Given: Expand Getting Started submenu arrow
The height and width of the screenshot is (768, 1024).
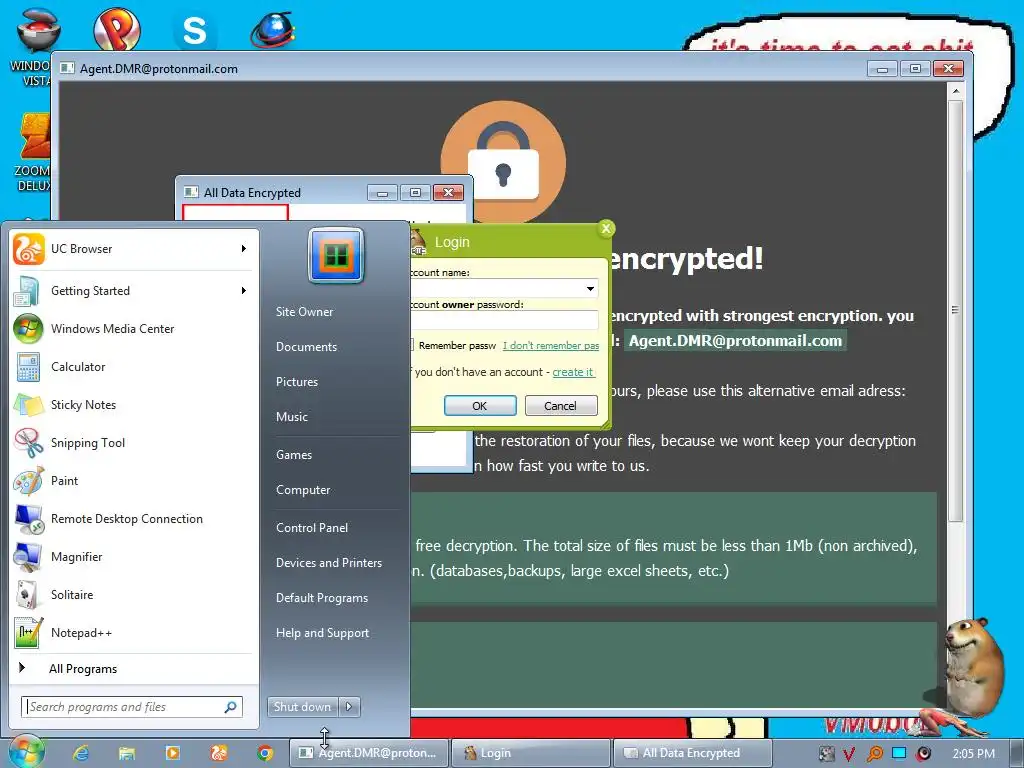Looking at the screenshot, I should click(243, 291).
